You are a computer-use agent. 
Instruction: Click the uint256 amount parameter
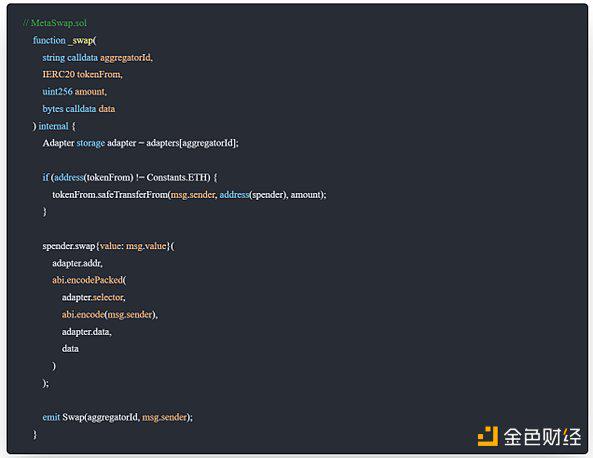coord(75,92)
